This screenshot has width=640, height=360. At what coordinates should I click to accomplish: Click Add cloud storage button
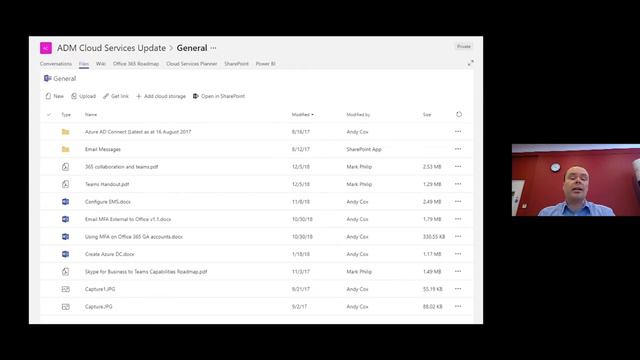pyautogui.click(x=161, y=96)
